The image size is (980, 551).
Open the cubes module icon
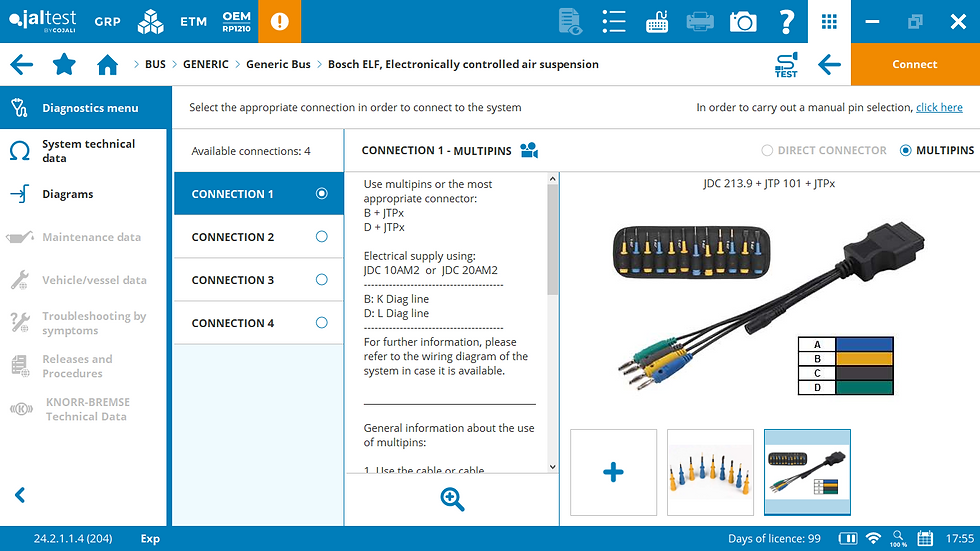(x=150, y=22)
